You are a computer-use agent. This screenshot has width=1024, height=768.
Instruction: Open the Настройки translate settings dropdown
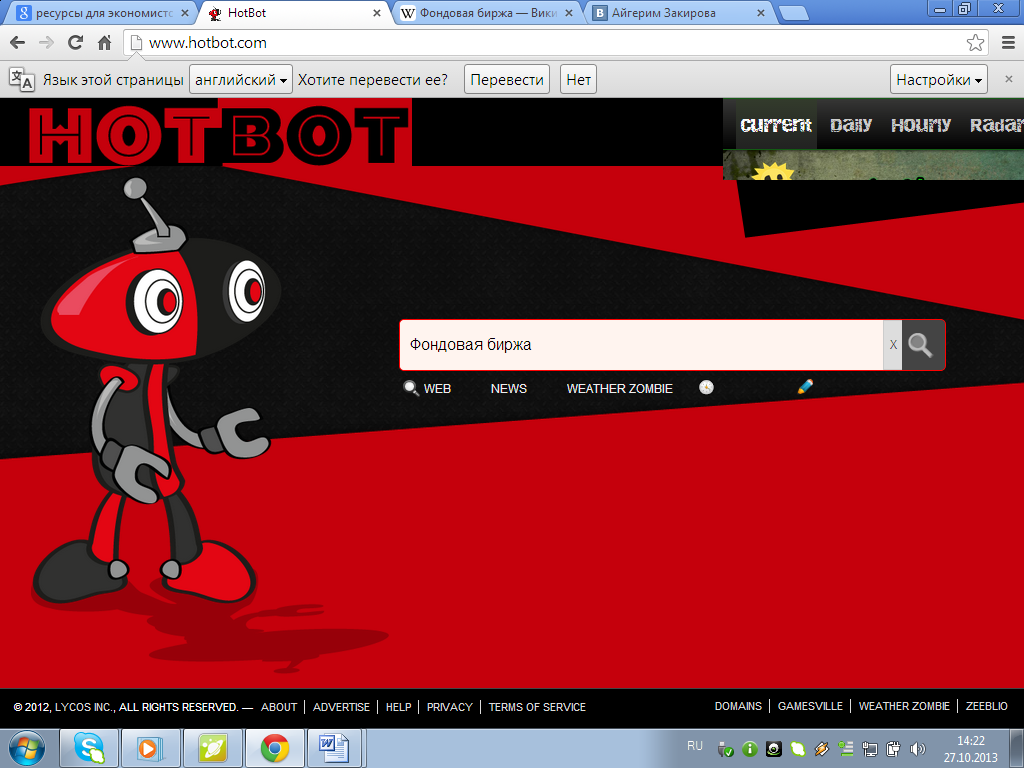point(938,80)
